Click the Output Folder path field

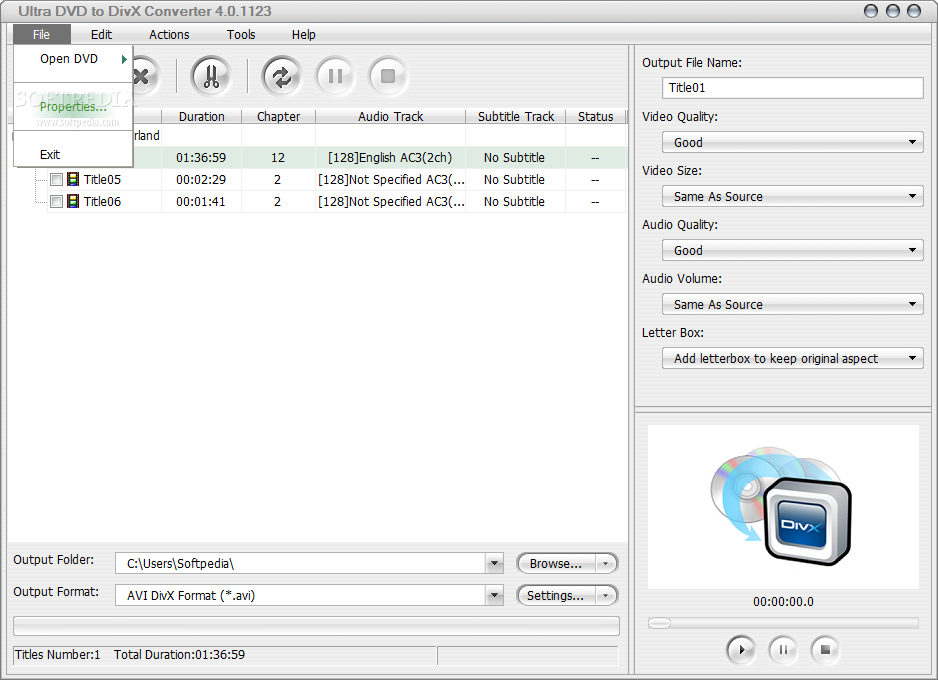(x=300, y=563)
